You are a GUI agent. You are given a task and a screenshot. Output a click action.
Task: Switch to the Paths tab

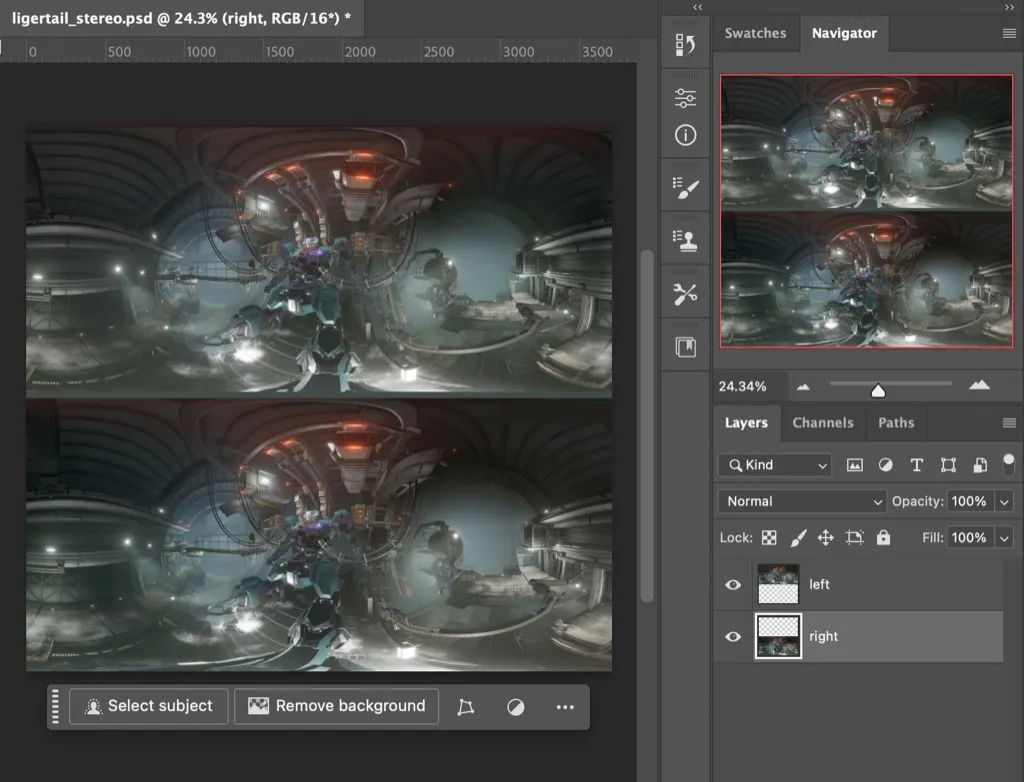896,423
